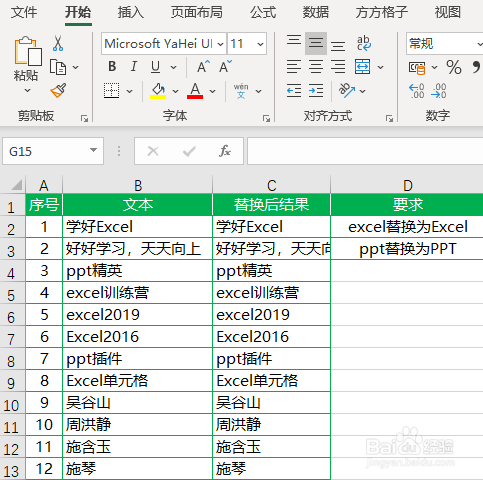Switch to the 方方格子 tab
Image resolution: width=483 pixels, height=480 pixels.
[x=381, y=13]
